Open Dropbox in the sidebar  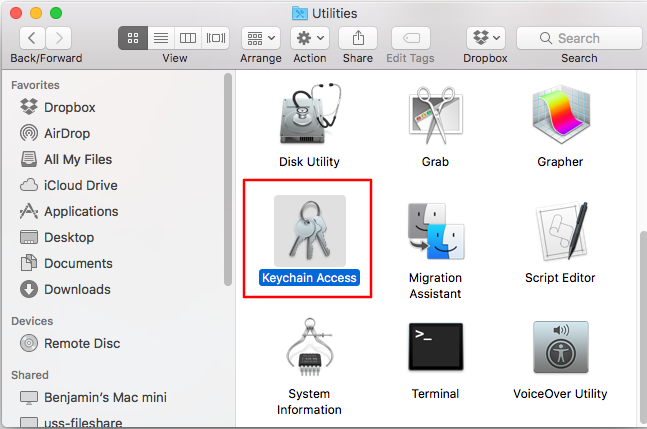point(58,107)
